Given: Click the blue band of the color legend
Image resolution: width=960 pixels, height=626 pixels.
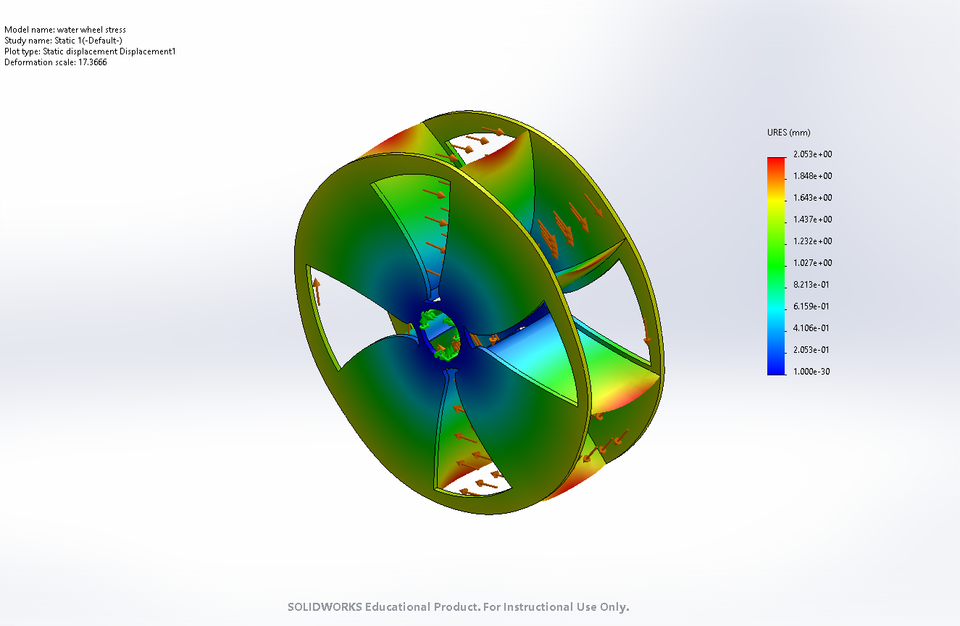Looking at the screenshot, I should tap(773, 360).
